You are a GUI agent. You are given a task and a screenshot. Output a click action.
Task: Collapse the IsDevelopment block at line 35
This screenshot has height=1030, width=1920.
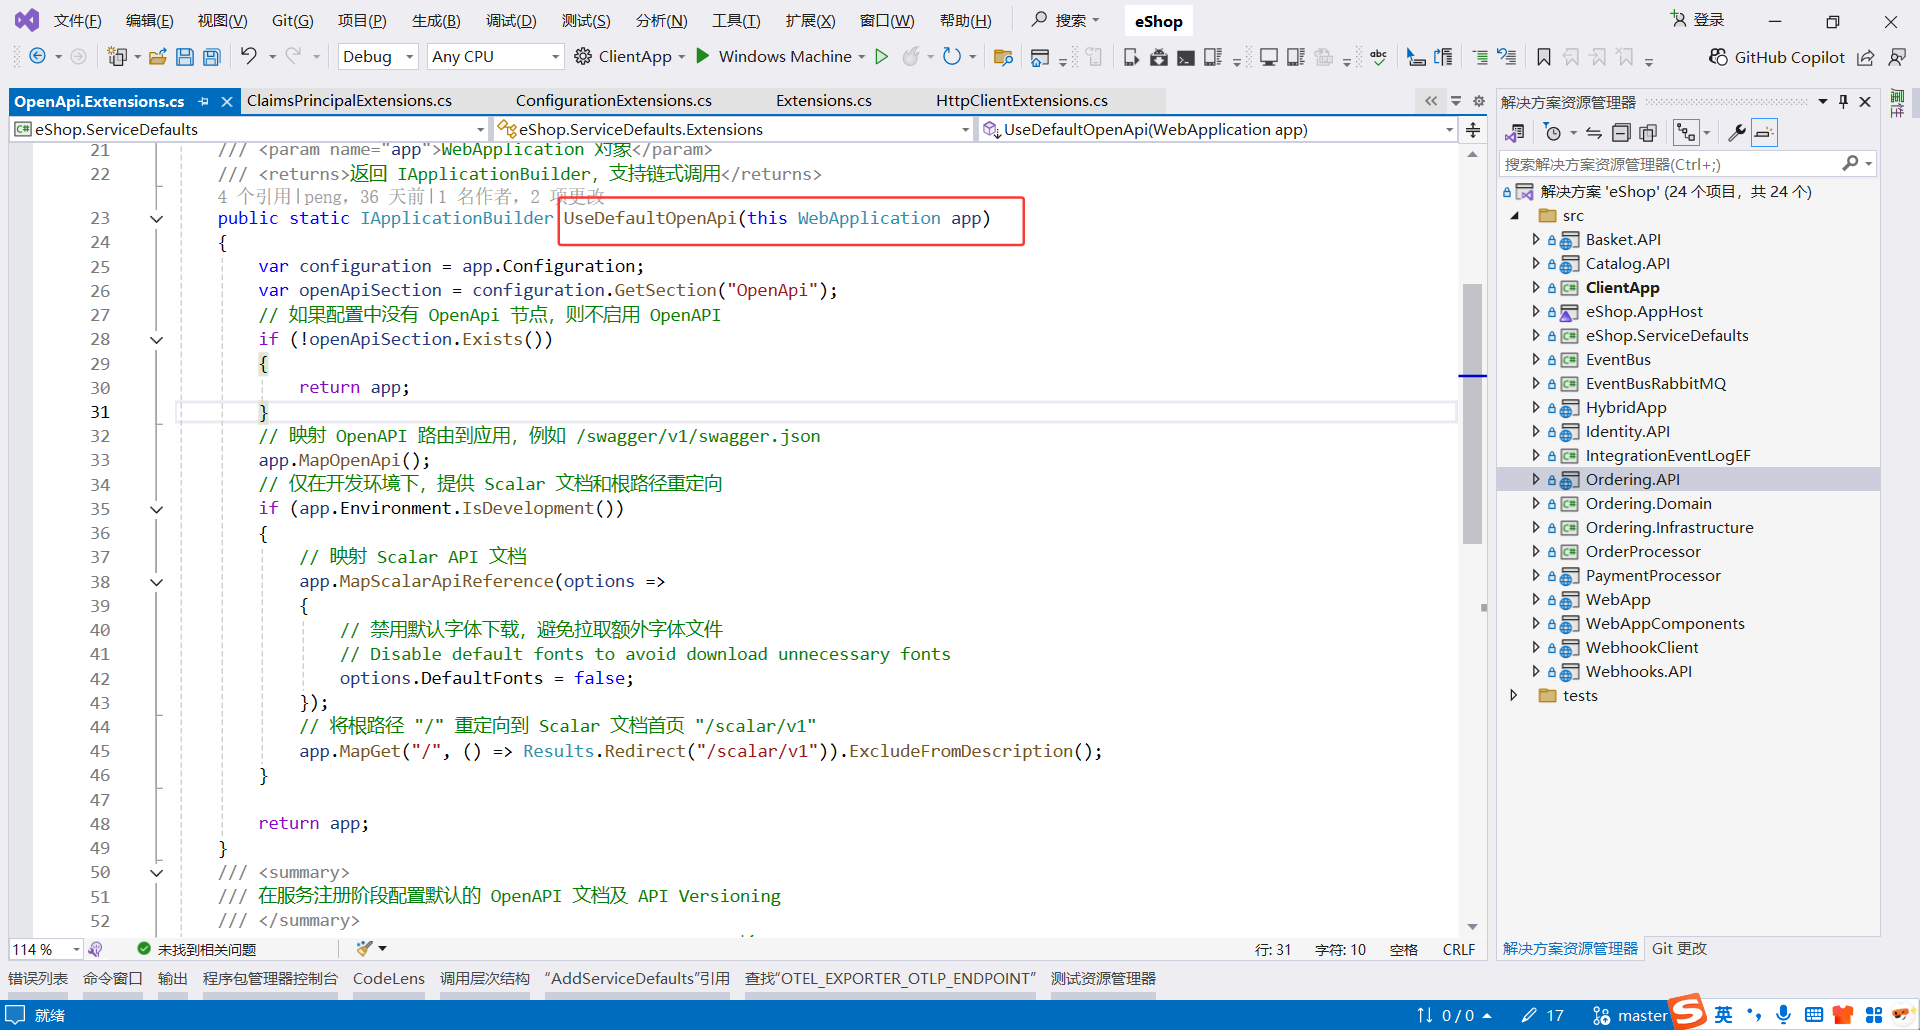tap(156, 509)
